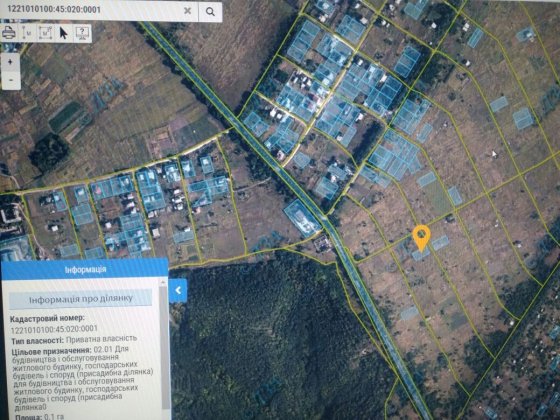Viewport: 560px width, 420px height.
Task: Click the information panel scrollbar
Action: tap(165, 346)
